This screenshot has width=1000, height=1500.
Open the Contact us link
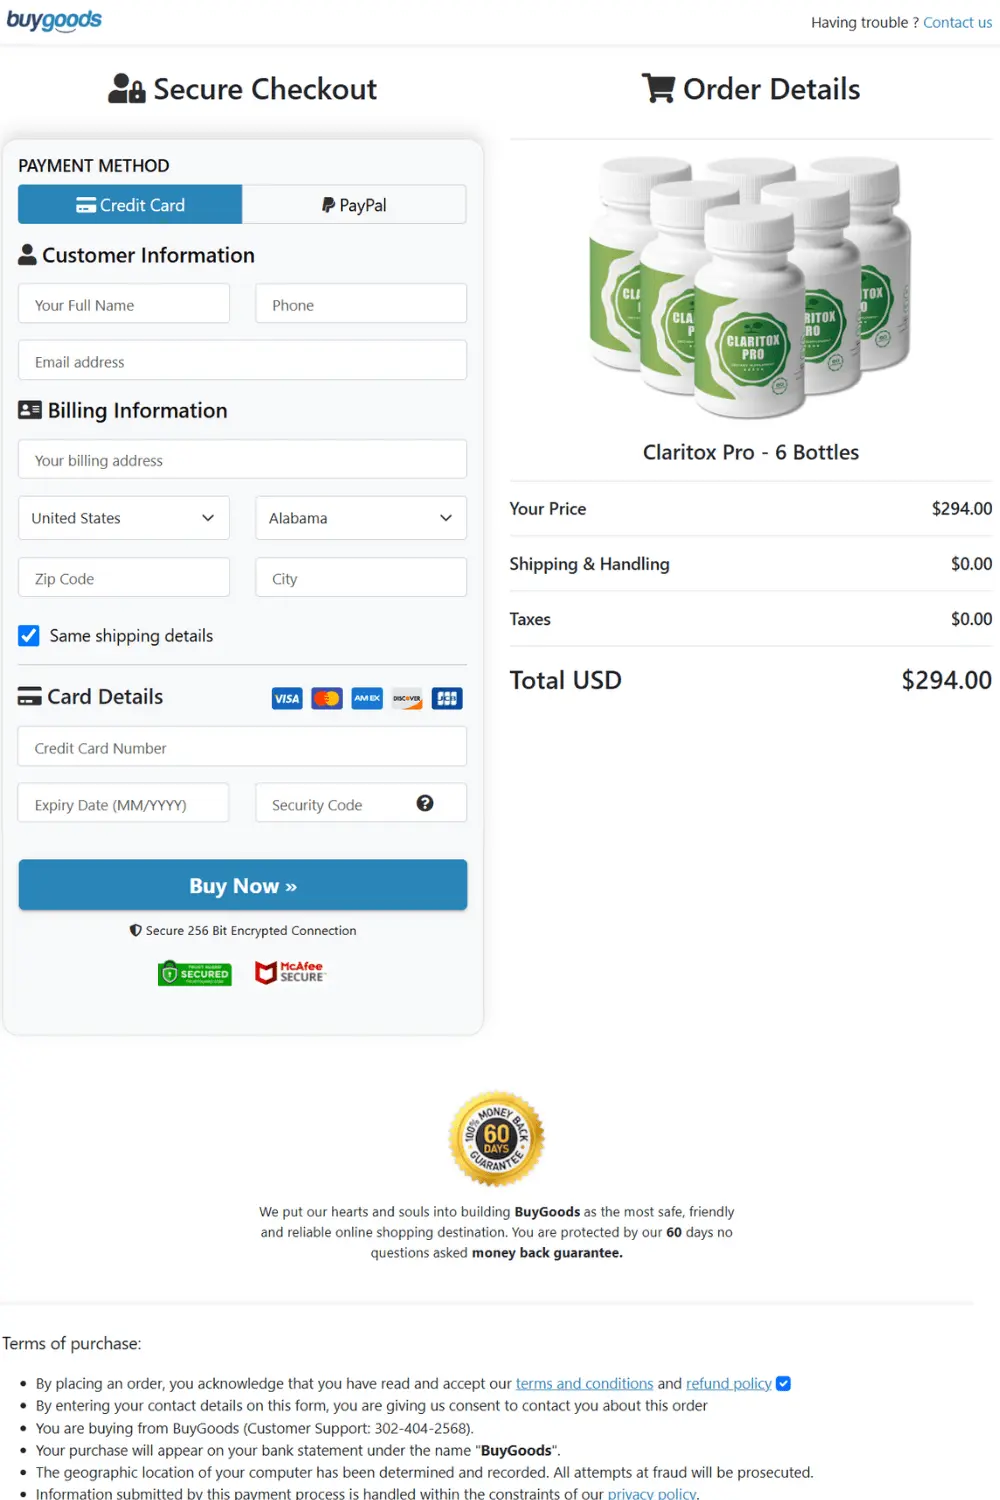tap(957, 22)
